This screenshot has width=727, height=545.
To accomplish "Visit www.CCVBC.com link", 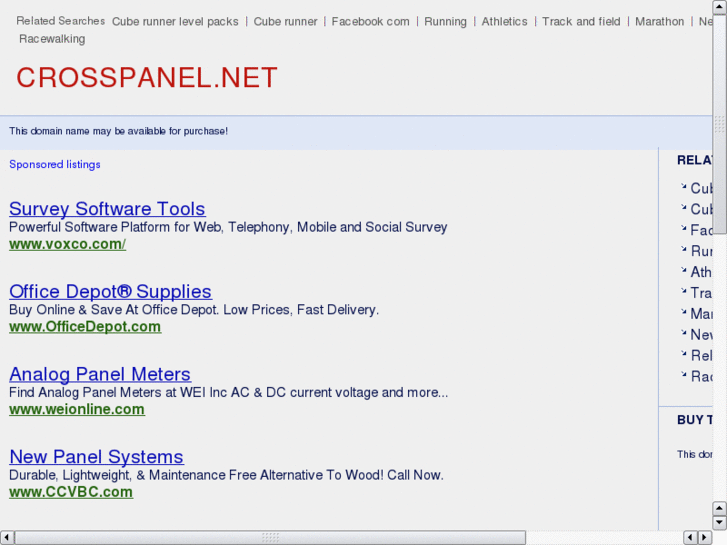I will pyautogui.click(x=71, y=492).
